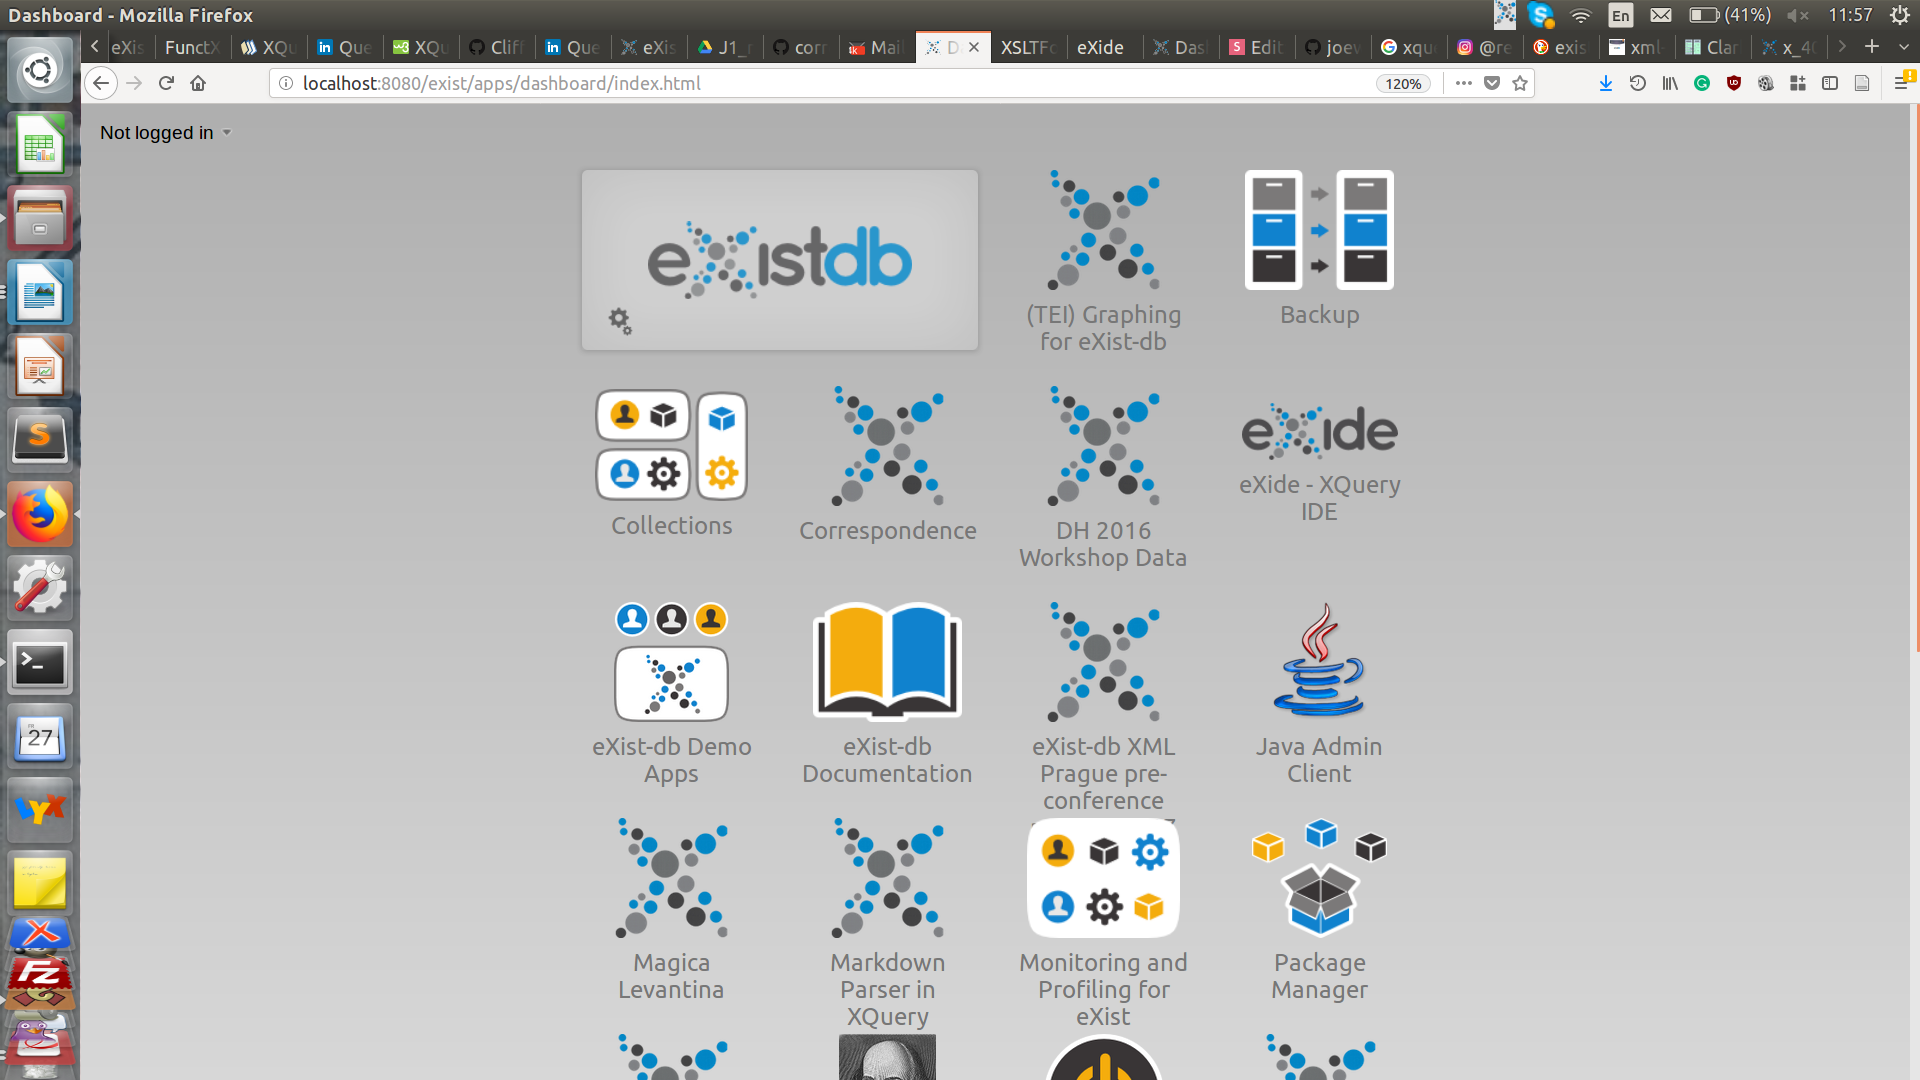The width and height of the screenshot is (1920, 1080).
Task: Open the Correspondence app icon
Action: point(887,446)
